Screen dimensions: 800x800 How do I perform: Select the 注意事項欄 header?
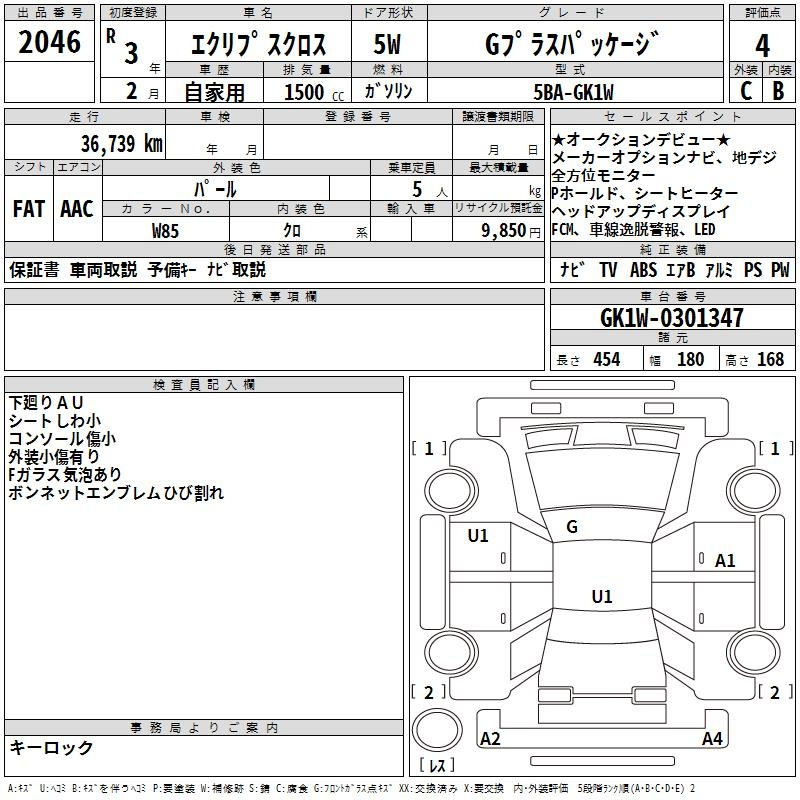tap(274, 296)
